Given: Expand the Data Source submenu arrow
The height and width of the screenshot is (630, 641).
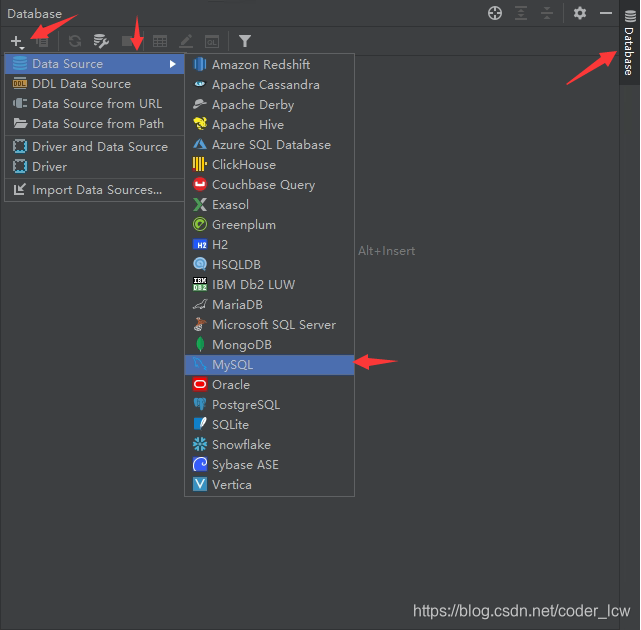Looking at the screenshot, I should [172, 64].
